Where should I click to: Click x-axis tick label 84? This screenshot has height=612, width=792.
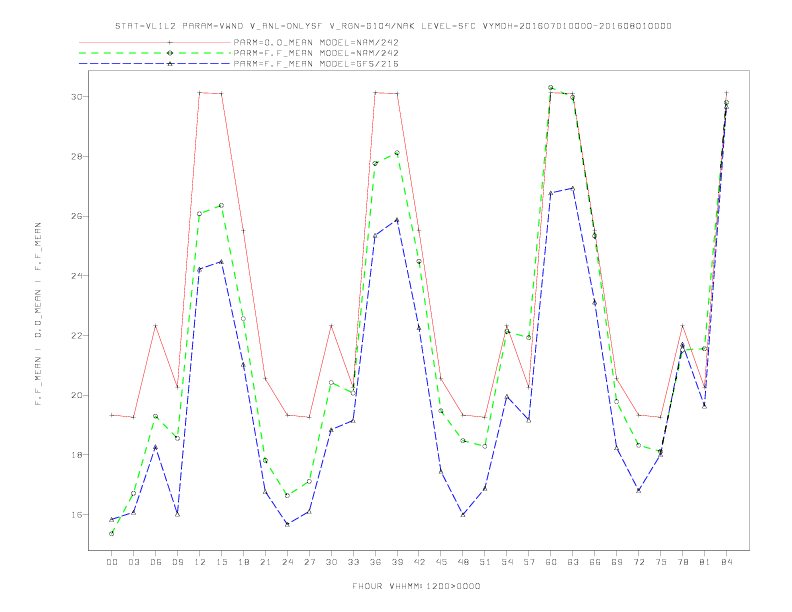click(727, 562)
